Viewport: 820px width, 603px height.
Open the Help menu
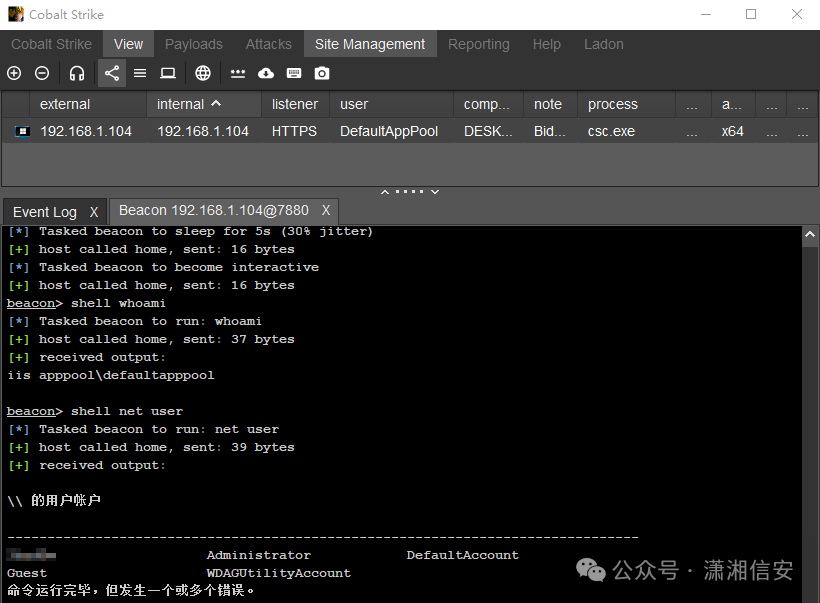546,44
